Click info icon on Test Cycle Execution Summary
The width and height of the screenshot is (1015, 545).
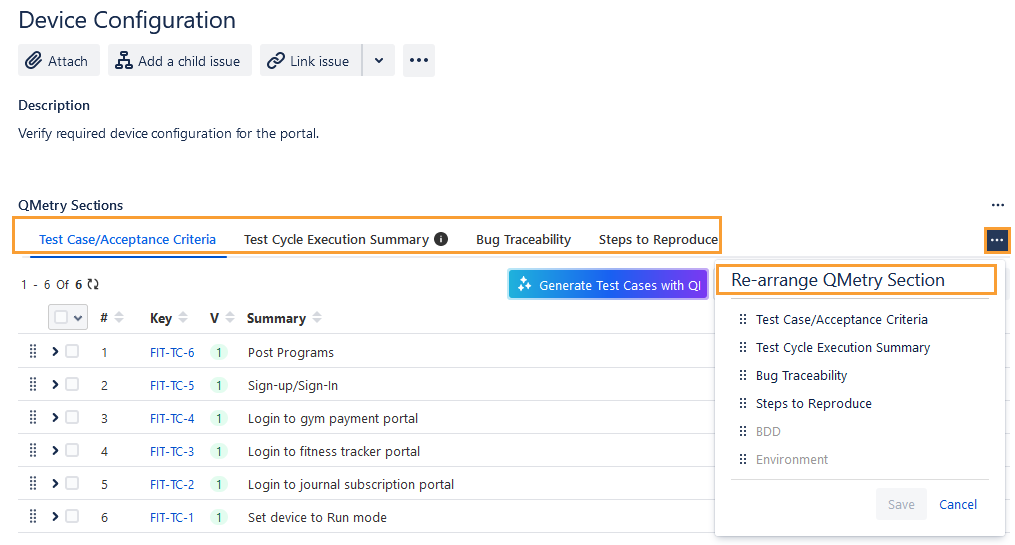pyautogui.click(x=441, y=239)
